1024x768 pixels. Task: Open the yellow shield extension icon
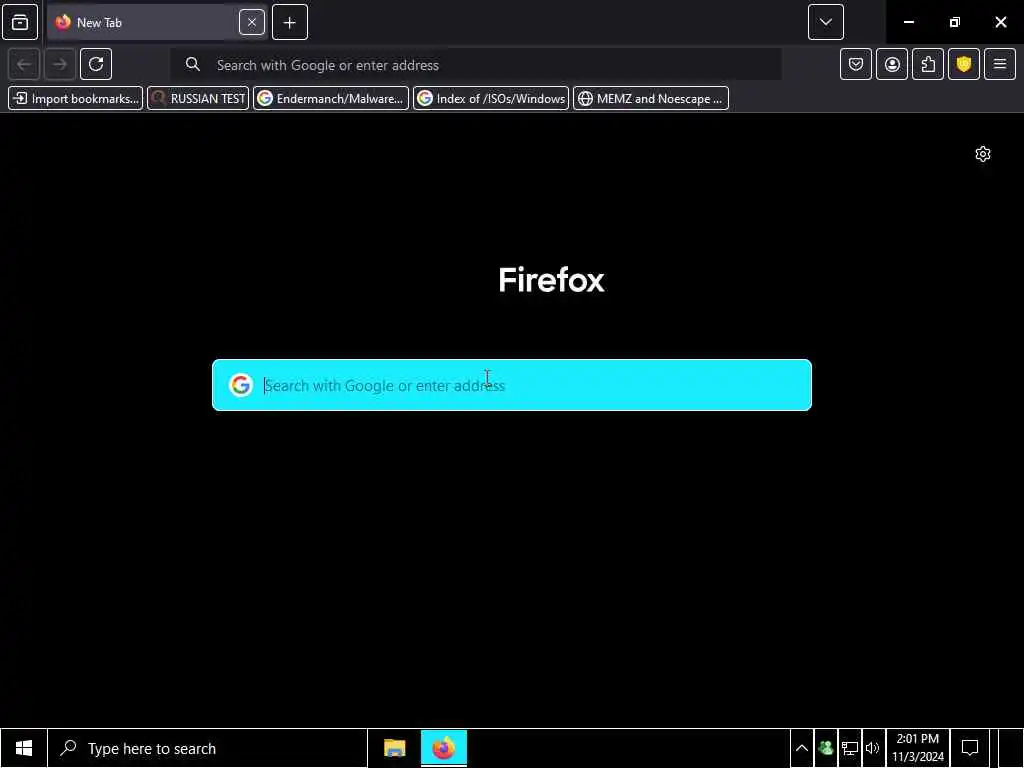click(x=964, y=64)
